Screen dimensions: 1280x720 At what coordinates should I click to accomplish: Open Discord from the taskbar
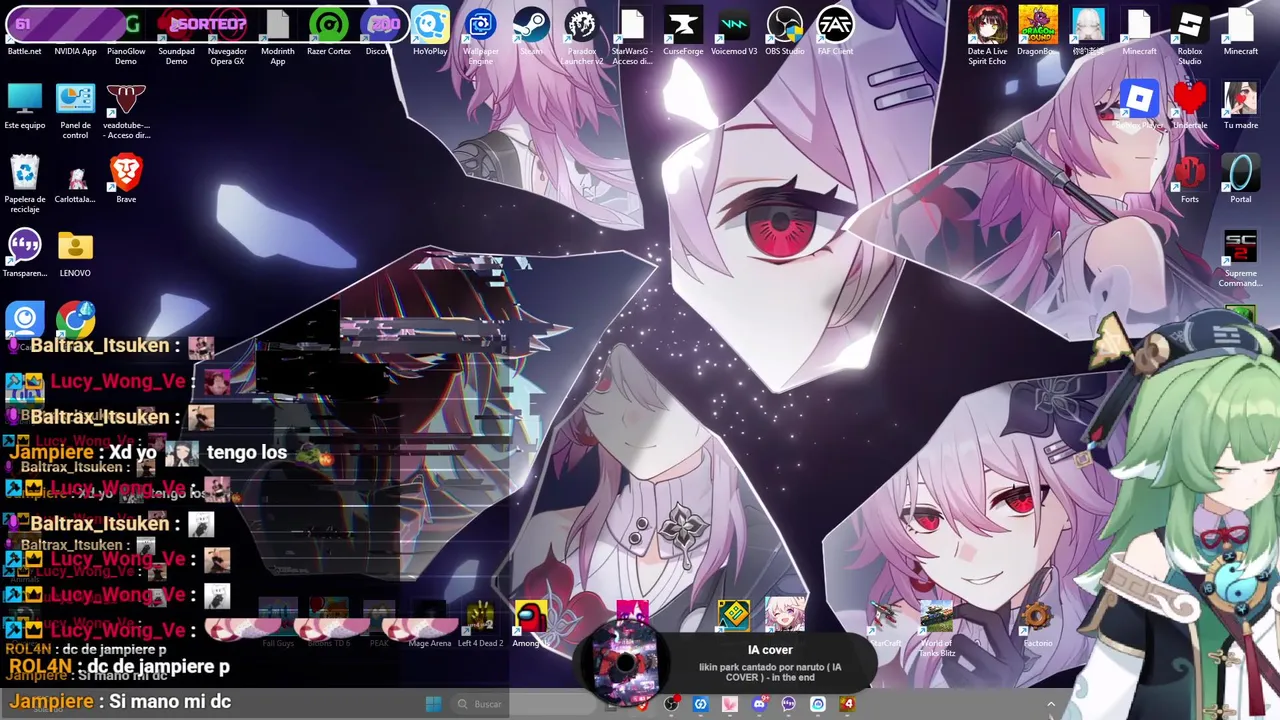click(759, 704)
